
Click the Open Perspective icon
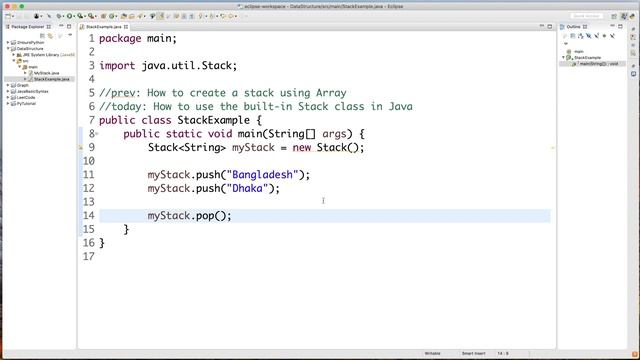tap(614, 16)
